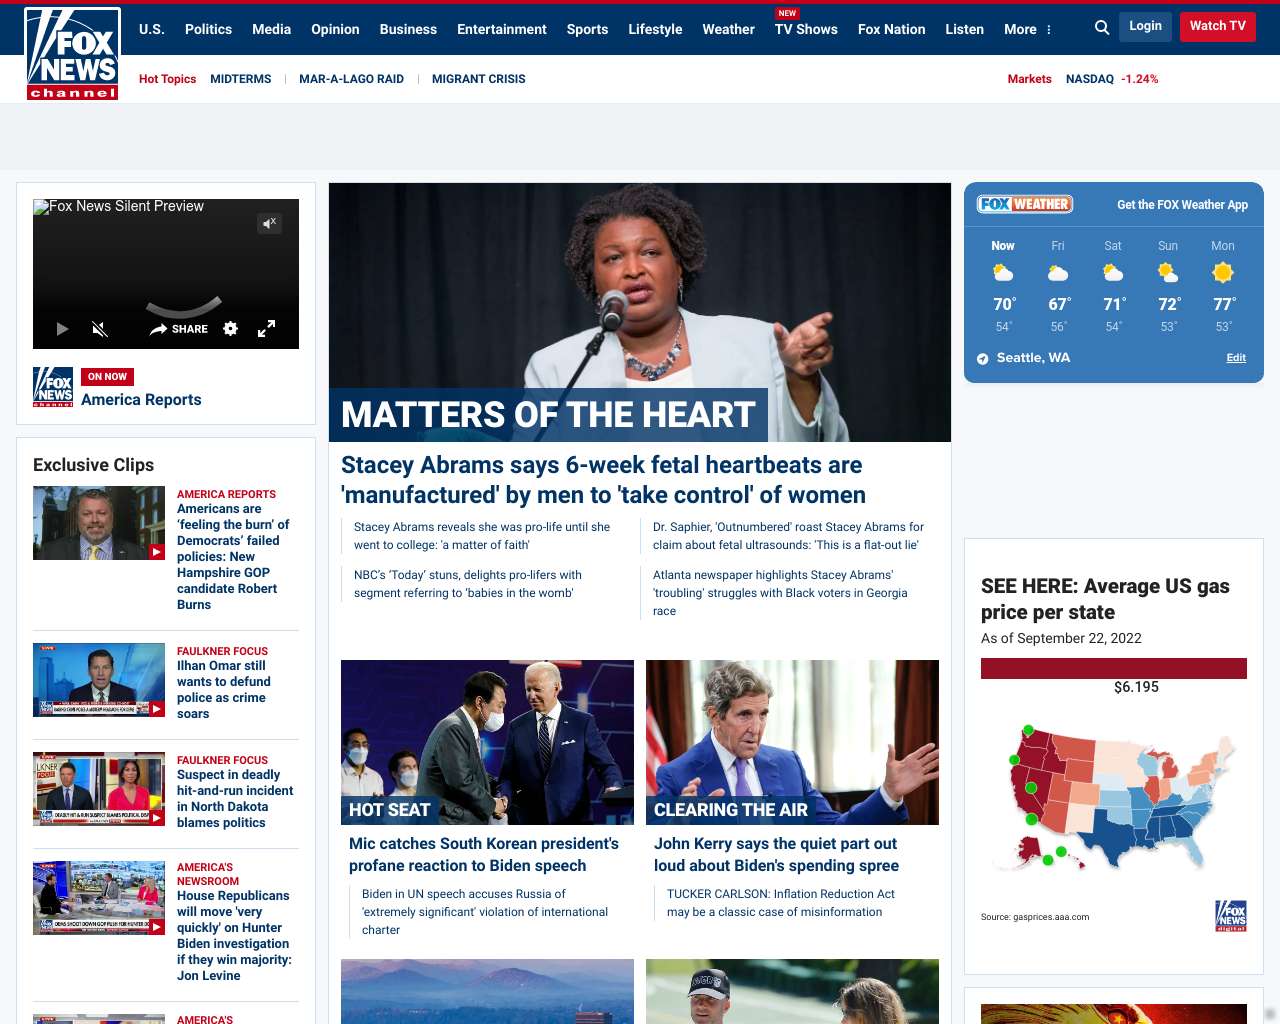Navigate to the Business section

pos(408,29)
